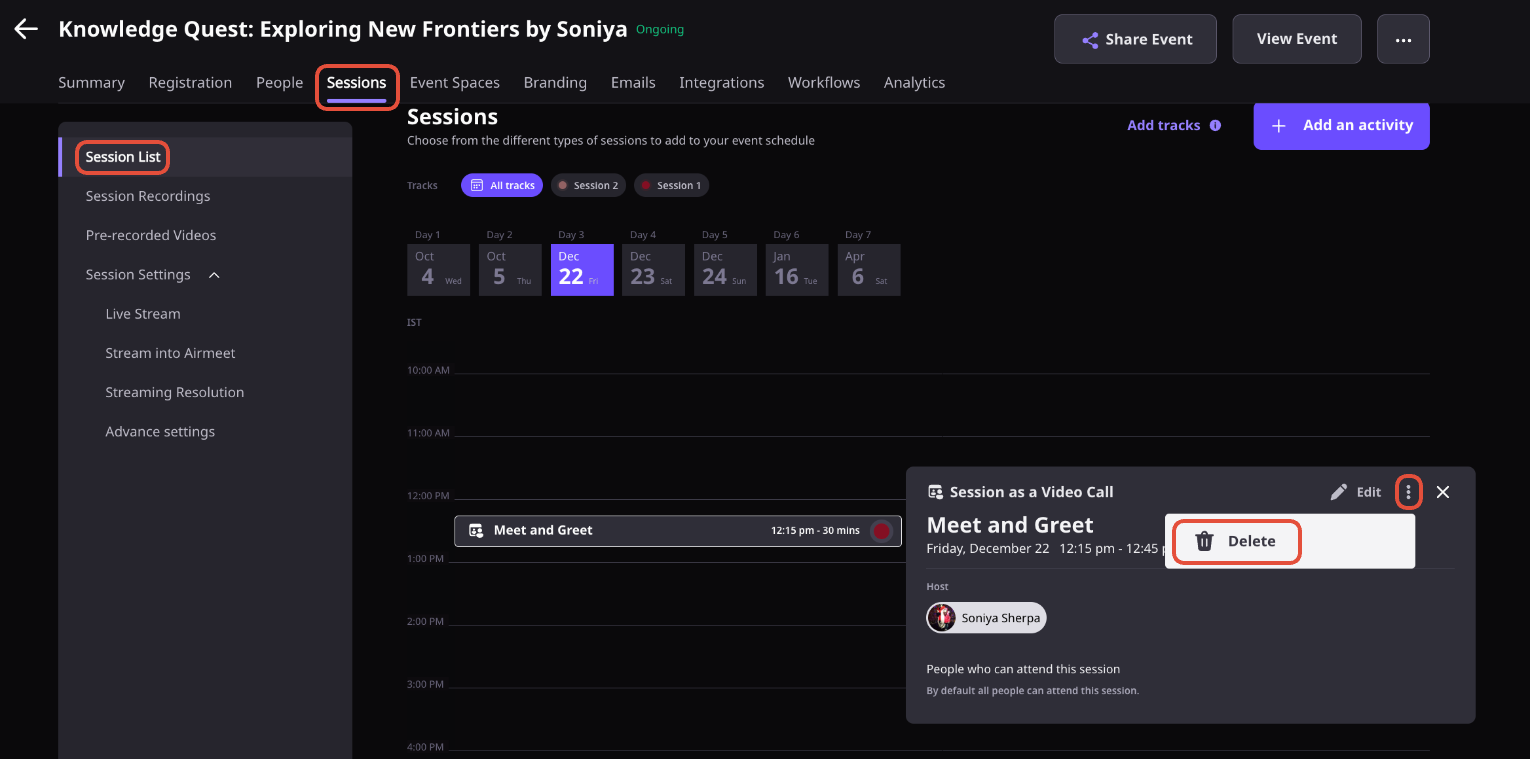Open the Analytics tab
The height and width of the screenshot is (759, 1530).
point(914,83)
